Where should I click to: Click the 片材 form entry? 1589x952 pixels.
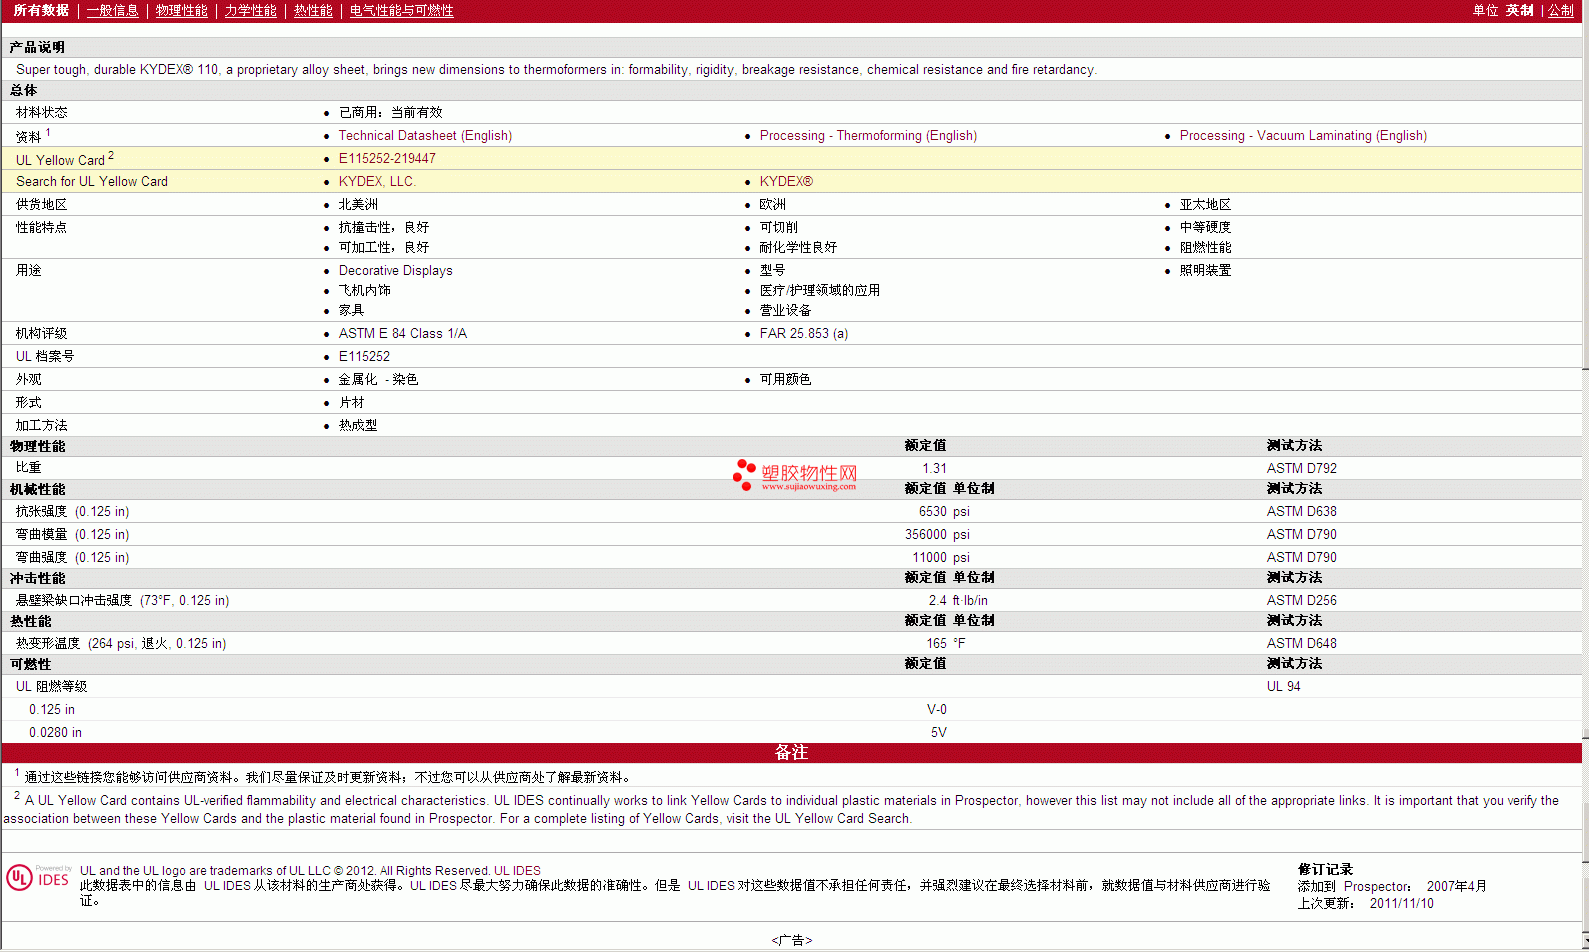tap(351, 402)
